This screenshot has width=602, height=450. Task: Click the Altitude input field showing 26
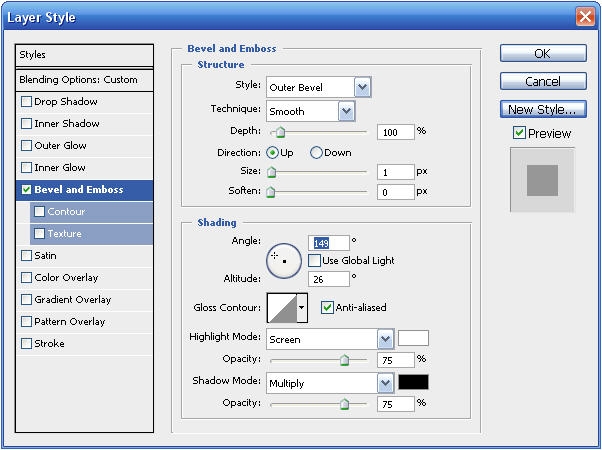point(329,279)
